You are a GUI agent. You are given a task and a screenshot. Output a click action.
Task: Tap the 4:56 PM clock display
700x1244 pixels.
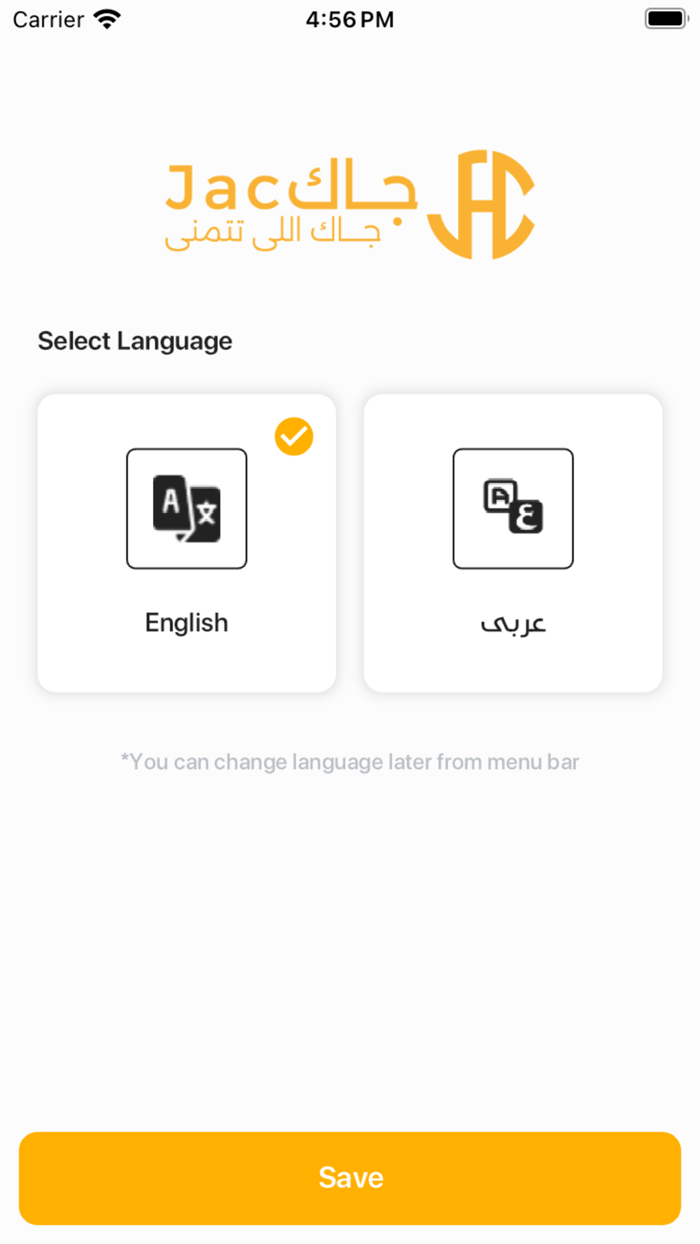click(x=350, y=18)
